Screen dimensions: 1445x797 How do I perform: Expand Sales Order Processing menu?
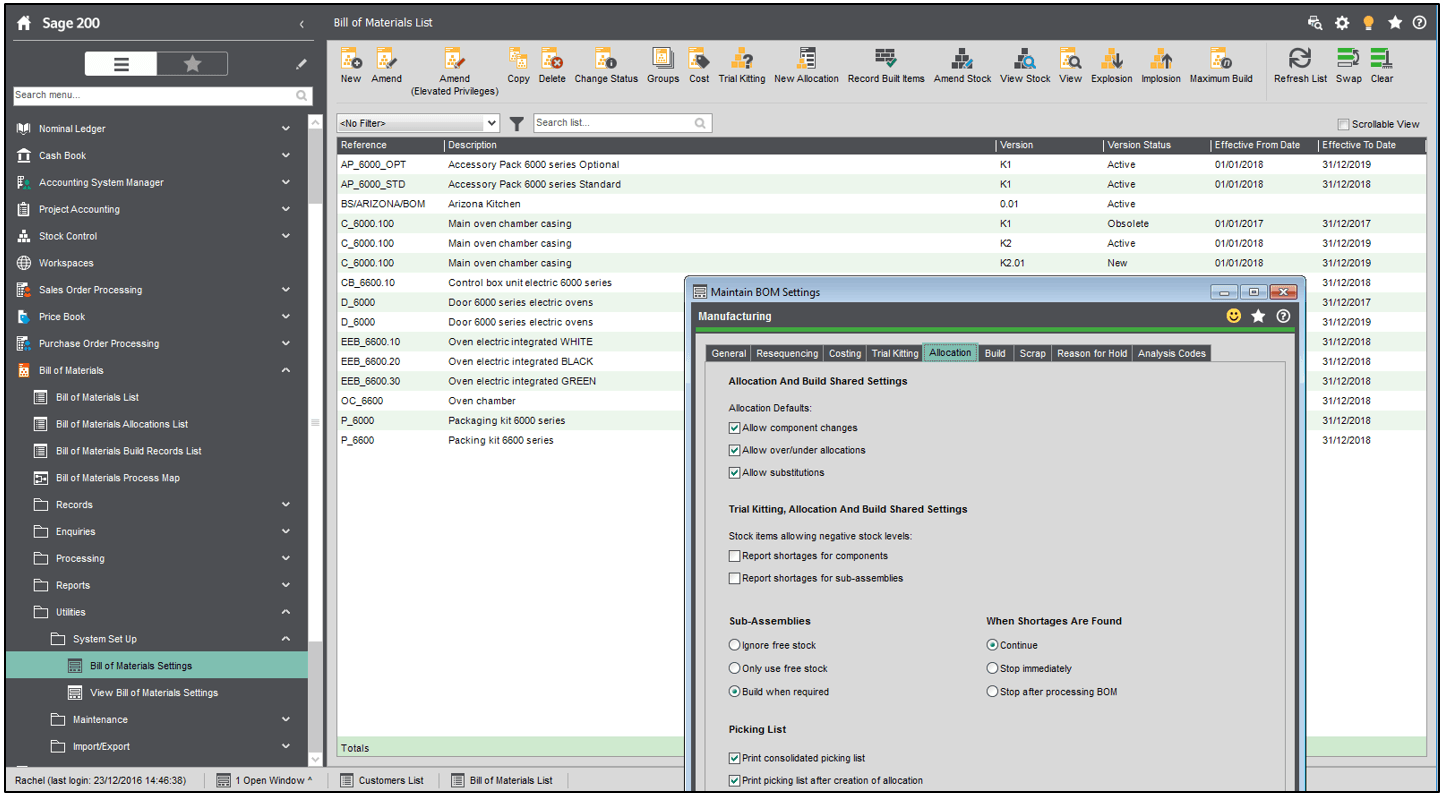coord(286,290)
